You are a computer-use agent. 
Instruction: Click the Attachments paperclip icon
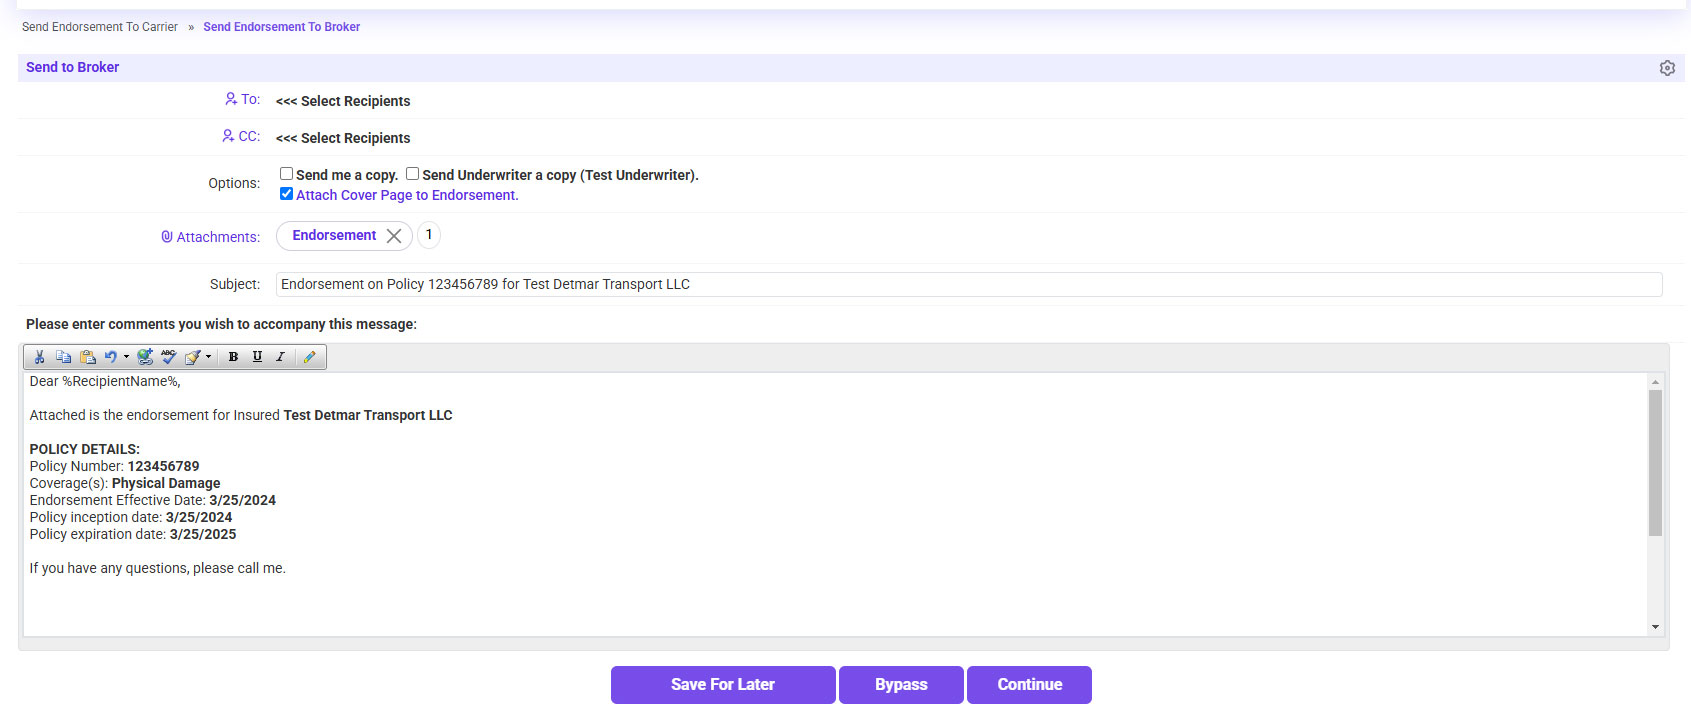(167, 237)
